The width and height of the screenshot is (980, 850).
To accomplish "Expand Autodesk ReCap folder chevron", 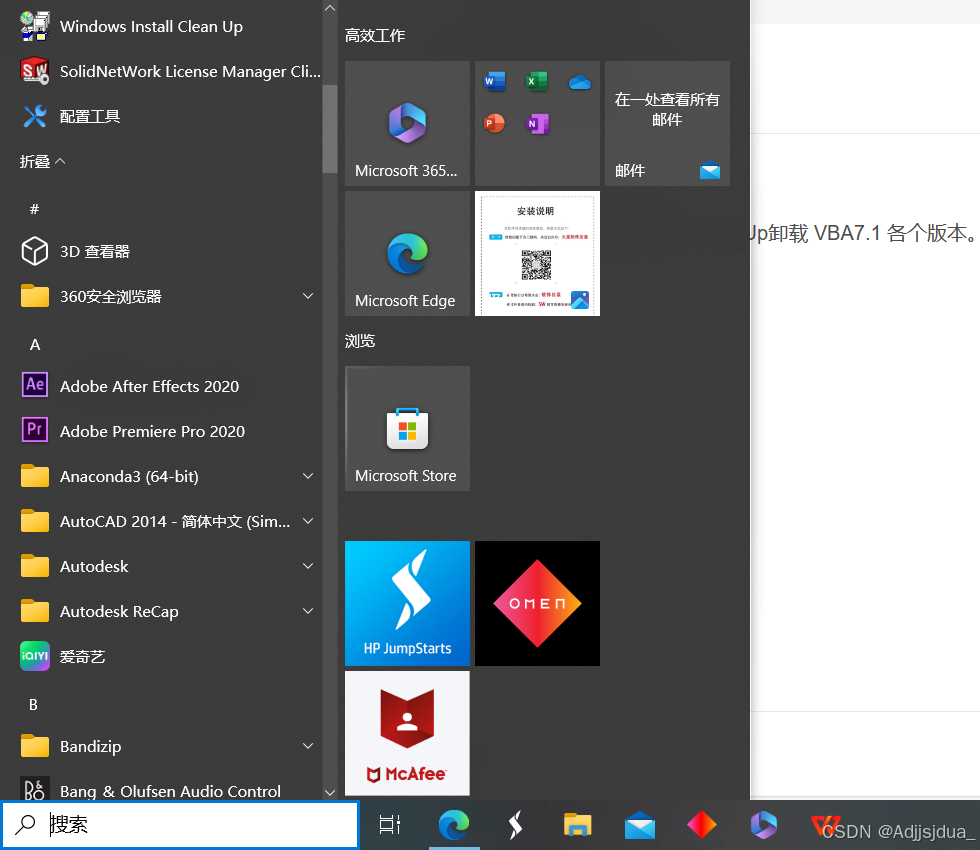I will (x=308, y=611).
